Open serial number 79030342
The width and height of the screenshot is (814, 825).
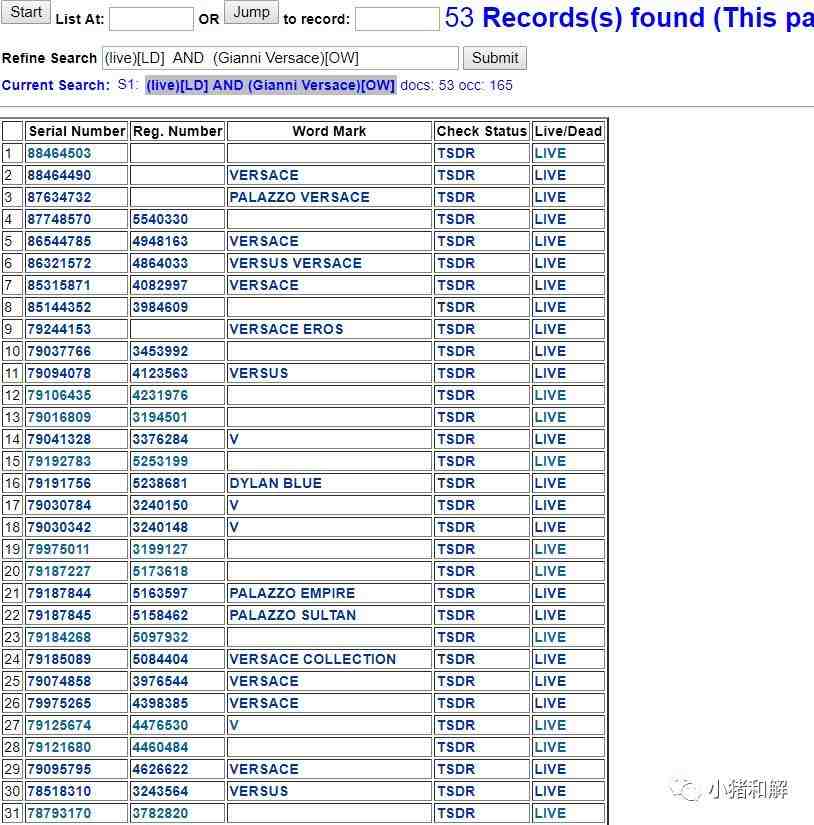point(59,527)
